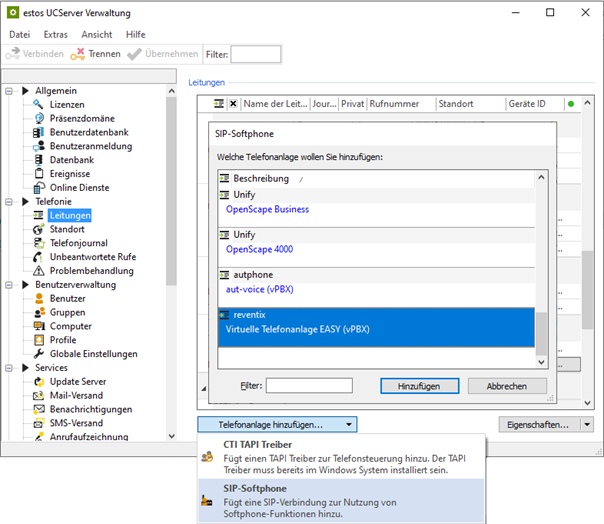The width and height of the screenshot is (604, 524).
Task: Click the Globale Einstellungen wrench icon
Action: point(40,354)
